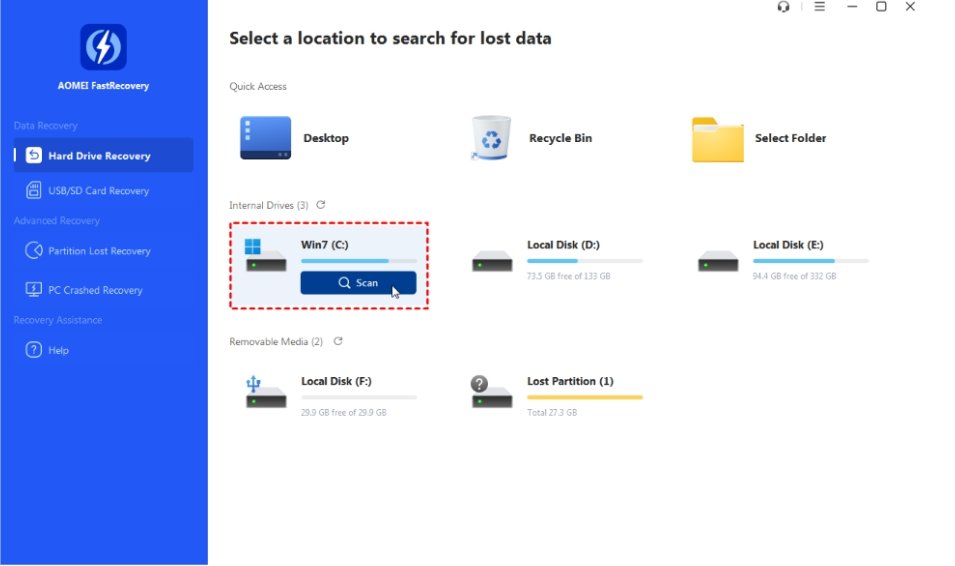Select the Lost Partition (1) drive icon
Image resolution: width=955 pixels, height=566 pixels.
pos(491,391)
